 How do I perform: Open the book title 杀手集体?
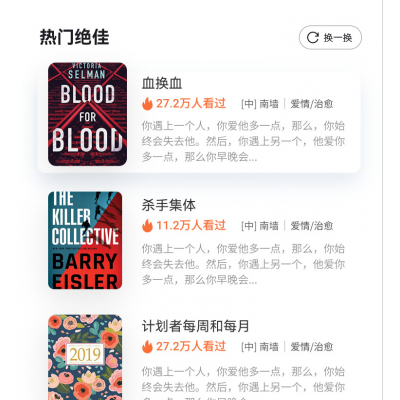tap(169, 205)
